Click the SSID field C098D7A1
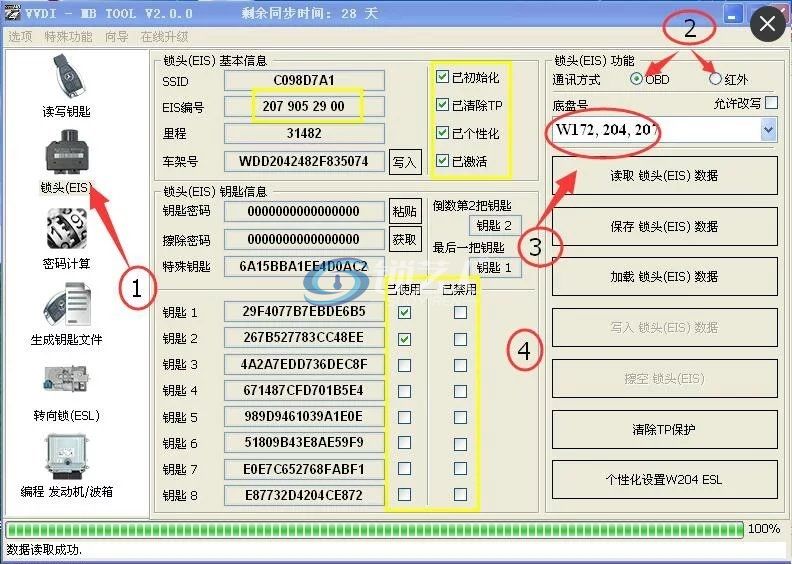Viewport: 792px width, 564px height. pos(304,80)
